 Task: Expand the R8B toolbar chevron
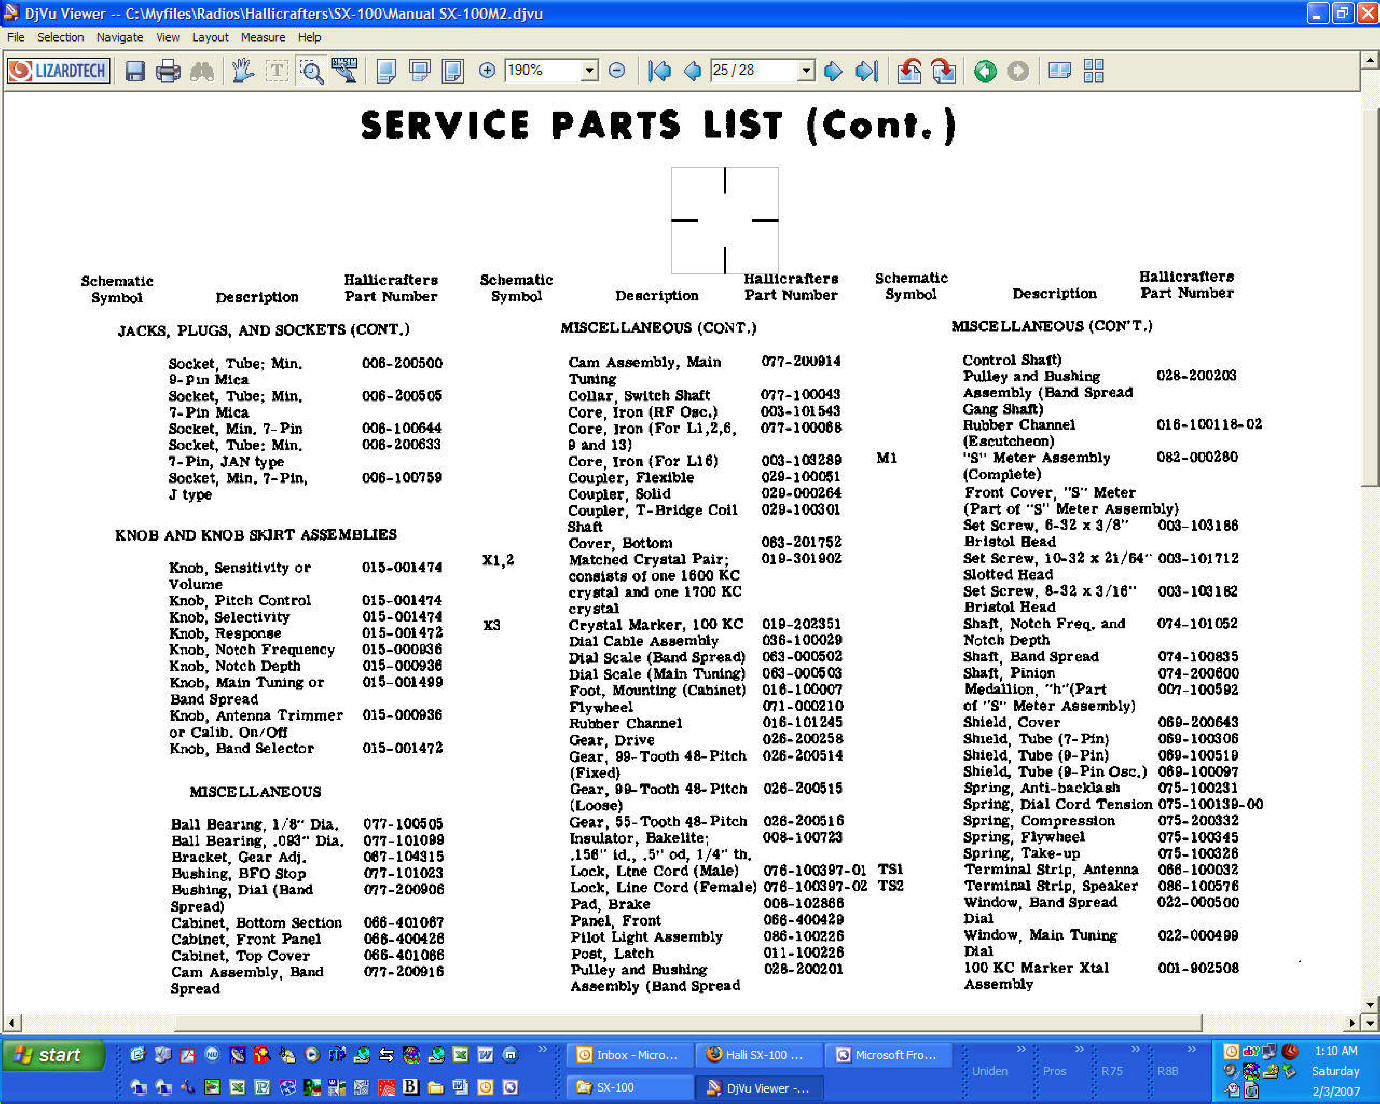point(1192,1049)
